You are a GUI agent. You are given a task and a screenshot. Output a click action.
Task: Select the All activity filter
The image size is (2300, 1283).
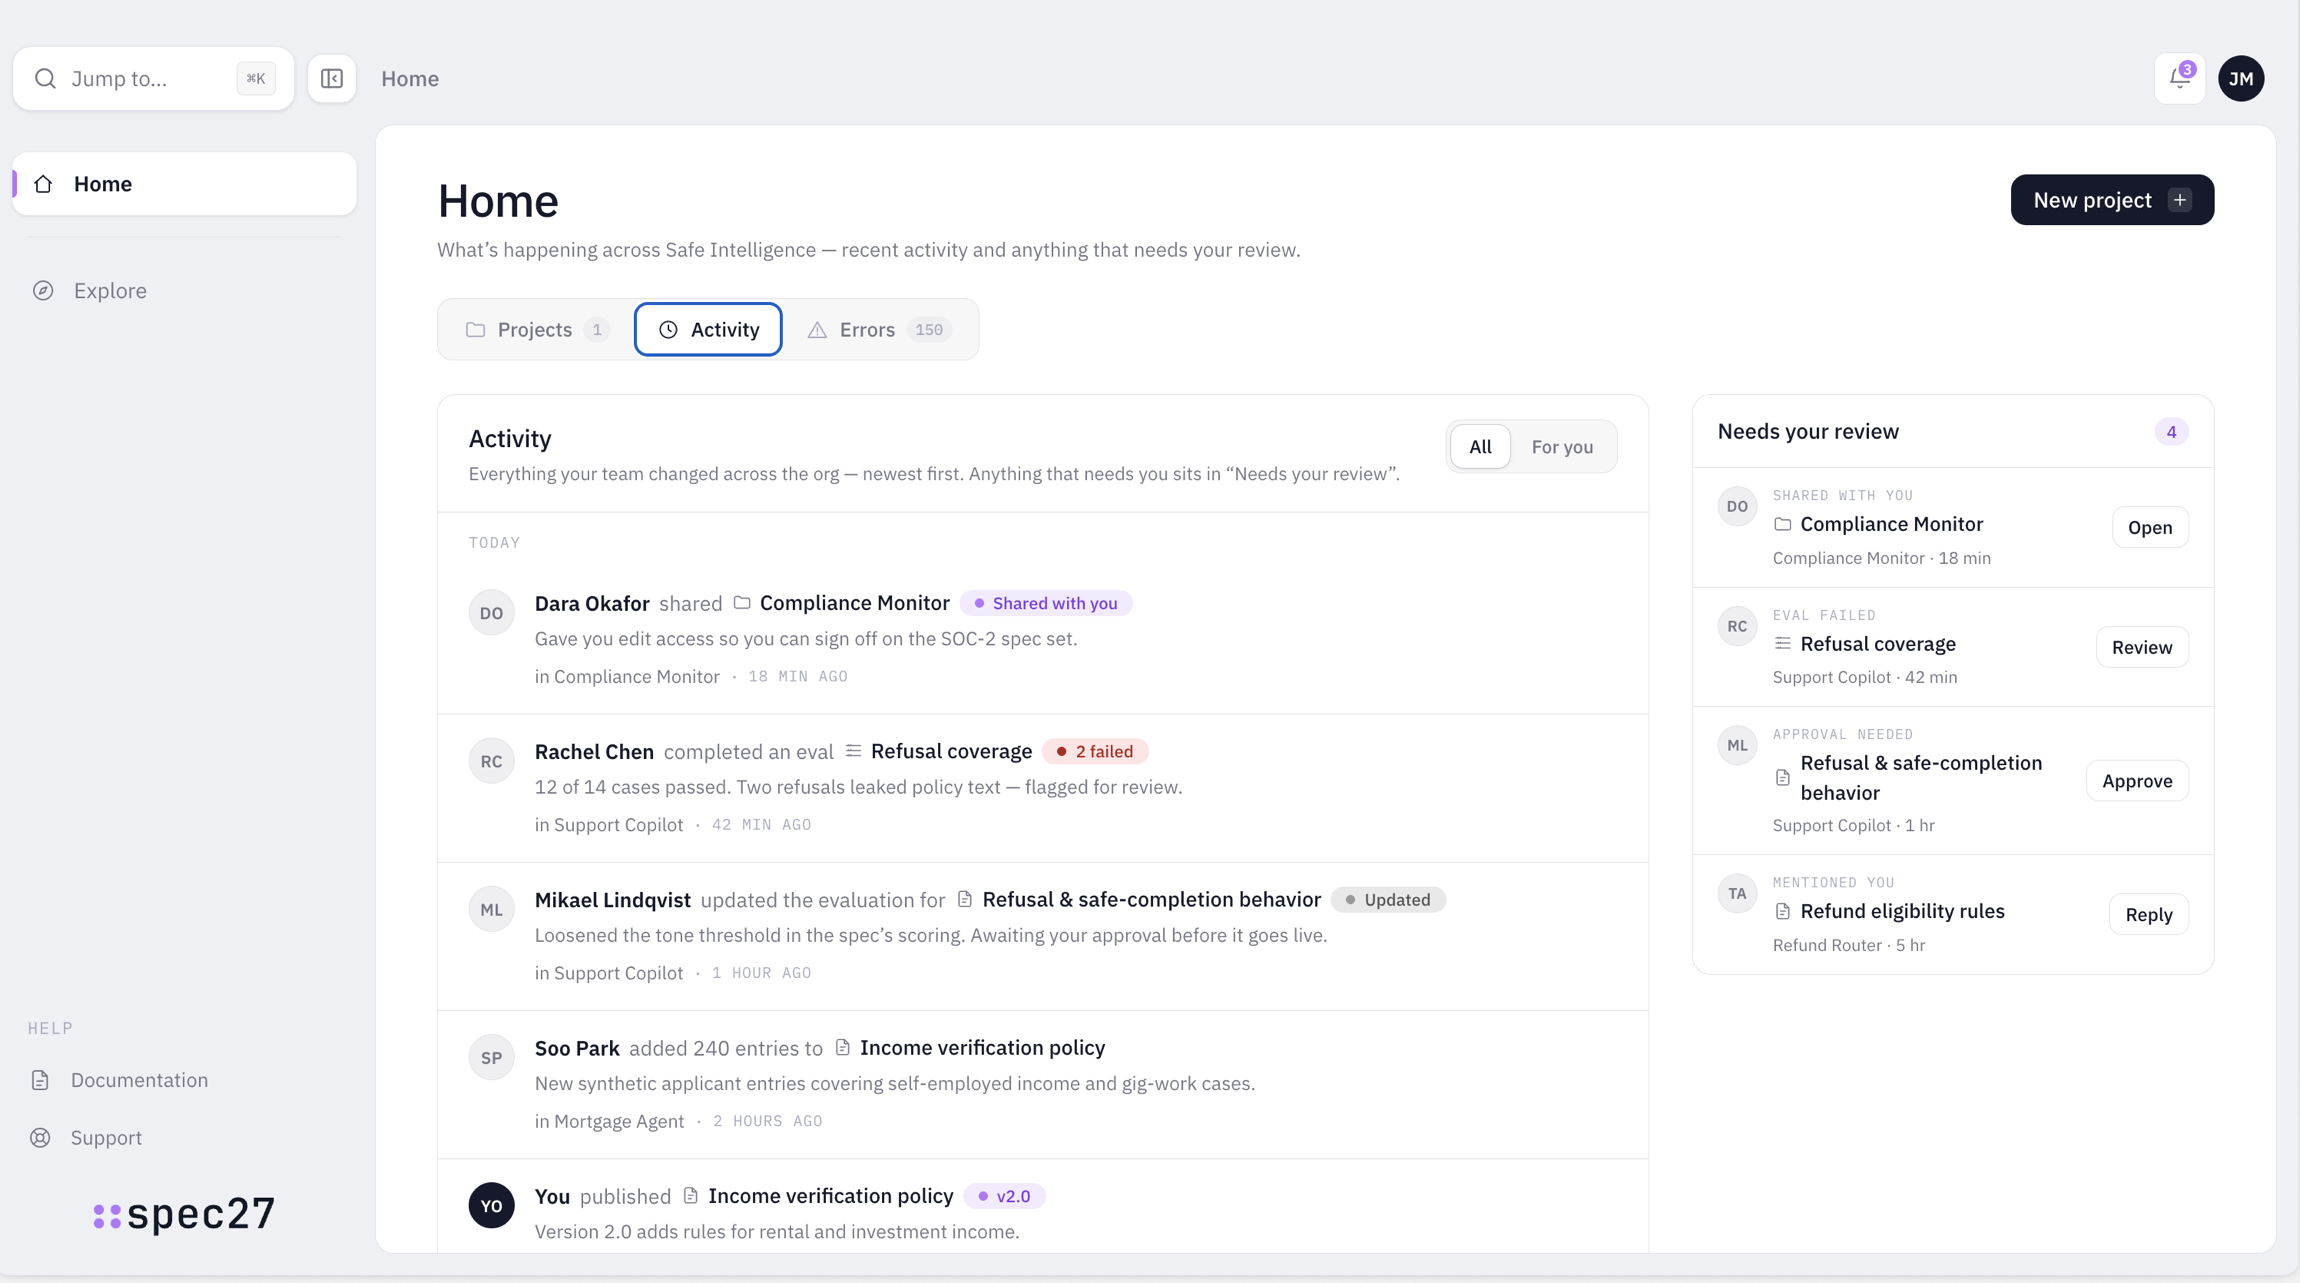click(x=1480, y=447)
